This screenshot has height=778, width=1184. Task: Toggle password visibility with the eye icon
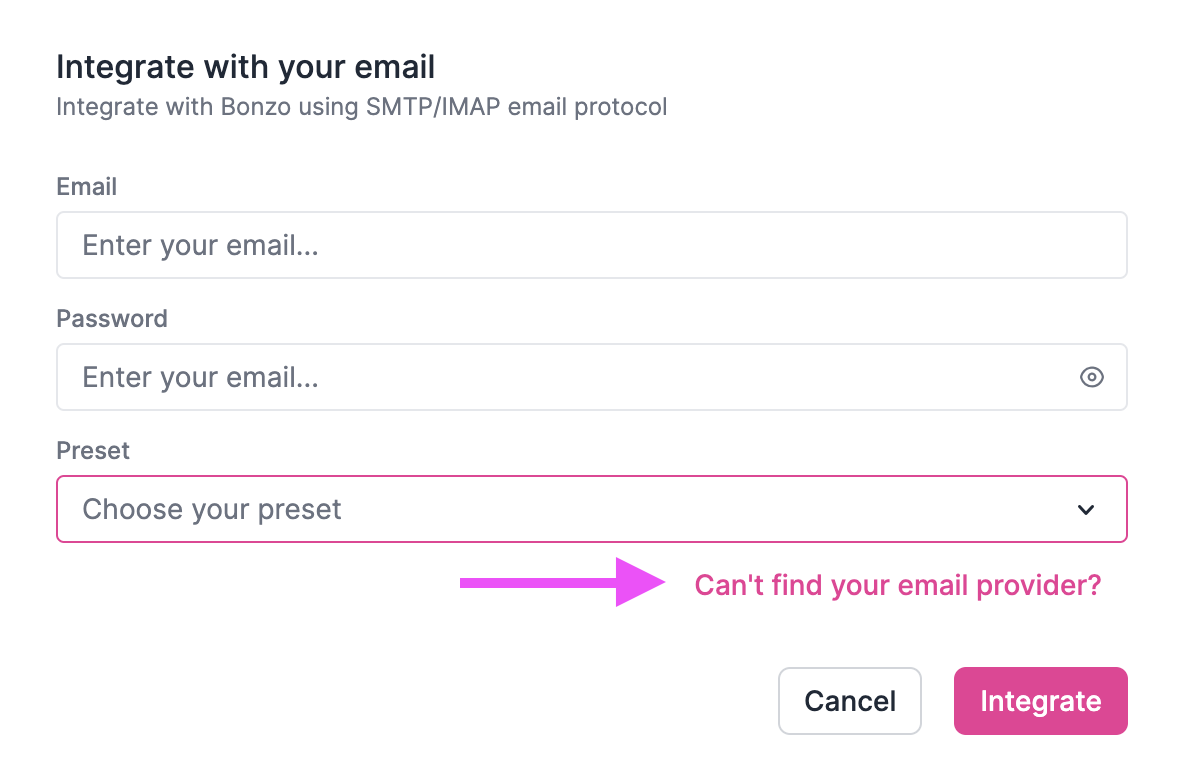(x=1092, y=377)
